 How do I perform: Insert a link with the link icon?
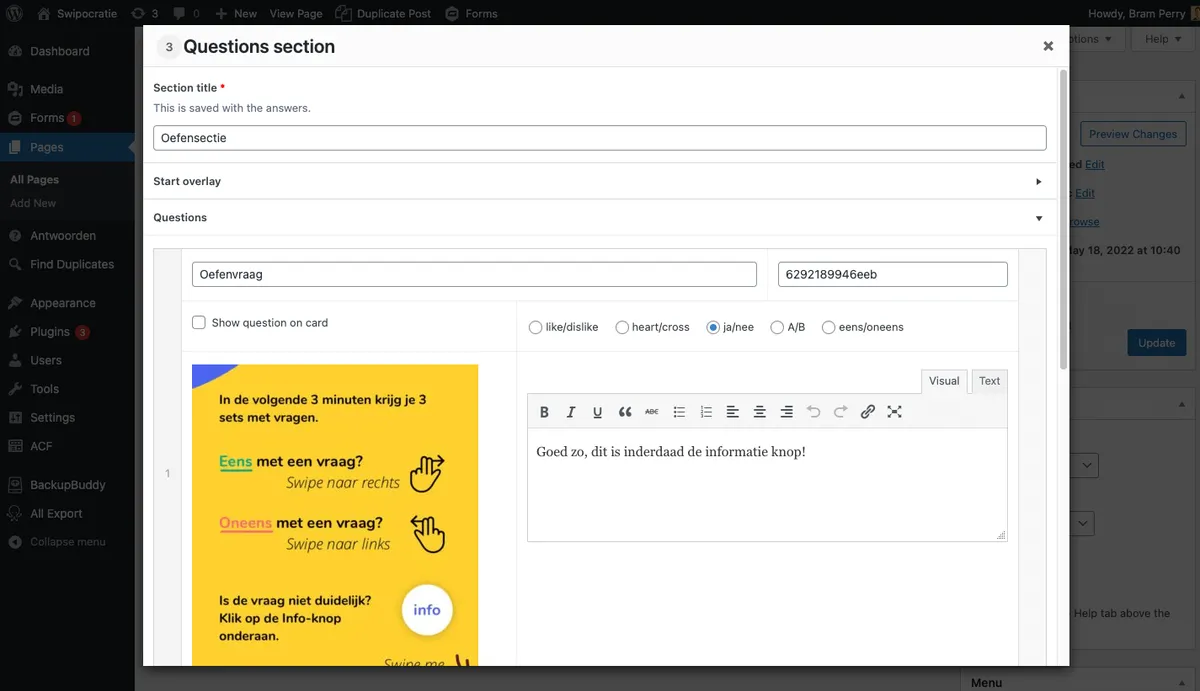coord(868,412)
